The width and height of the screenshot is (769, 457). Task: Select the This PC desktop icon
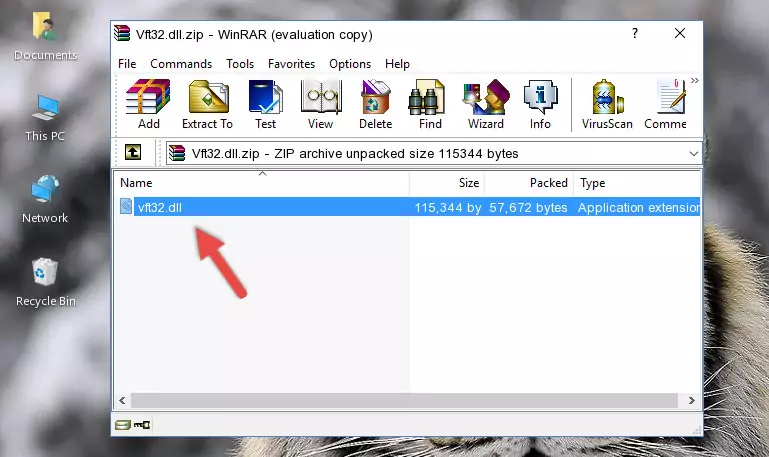pyautogui.click(x=45, y=118)
